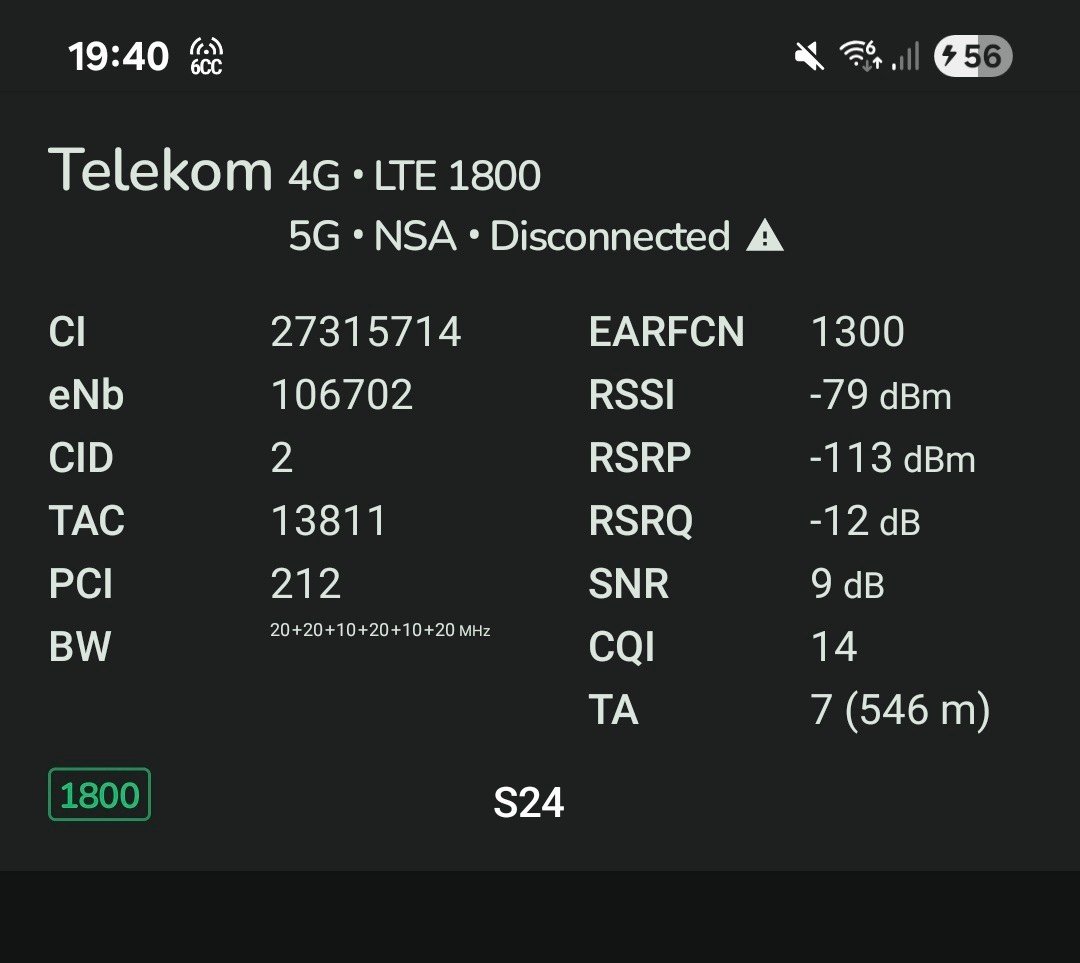This screenshot has height=963, width=1080.
Task: Tap the battery charging indicator showing 56
Action: point(972,56)
